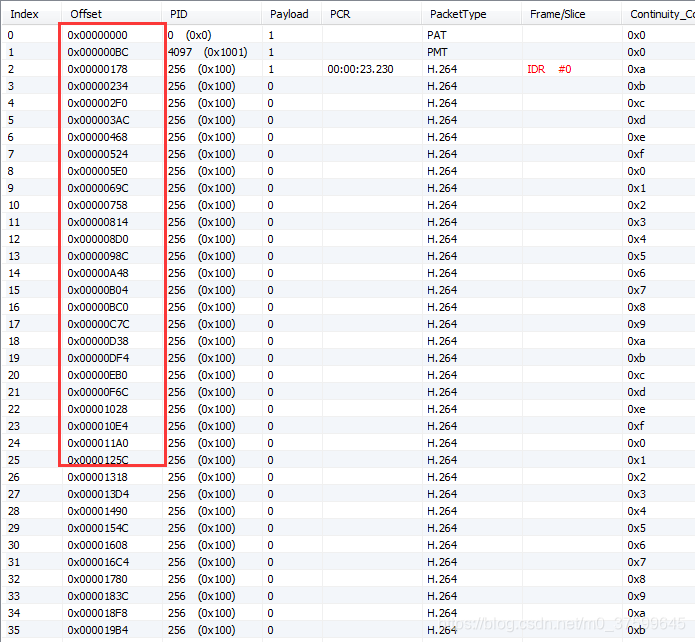Select offset cell 0x00000EB0
The width and height of the screenshot is (695, 642).
tap(98, 375)
